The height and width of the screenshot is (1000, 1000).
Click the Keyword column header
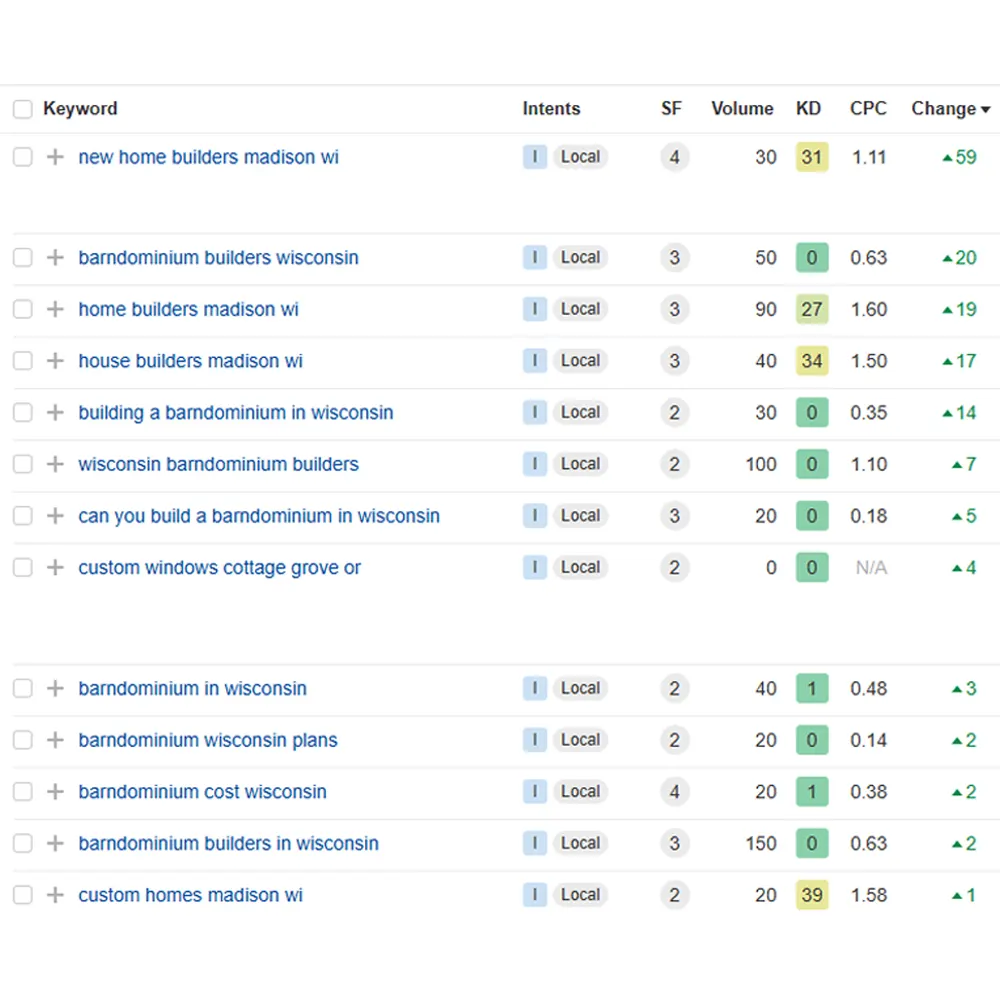80,109
